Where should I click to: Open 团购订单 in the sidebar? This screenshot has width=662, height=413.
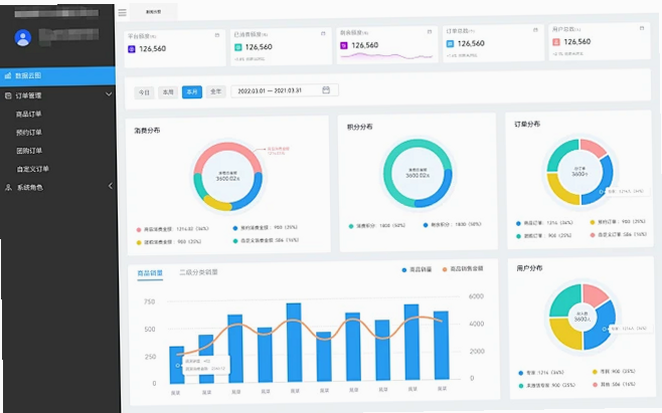coord(29,151)
